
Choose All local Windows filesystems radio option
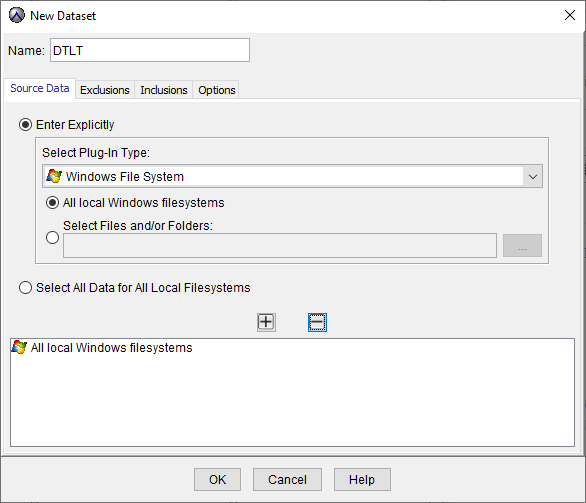pos(52,203)
